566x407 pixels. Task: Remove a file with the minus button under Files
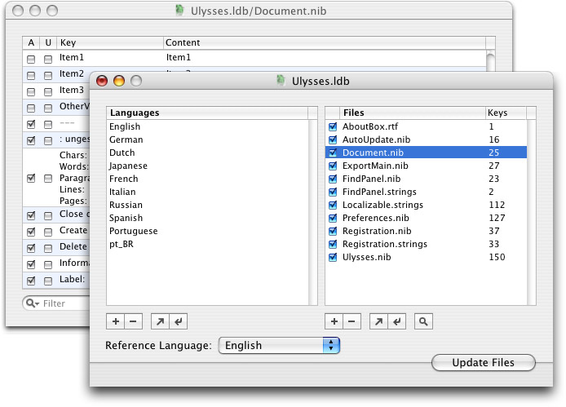[x=352, y=321]
